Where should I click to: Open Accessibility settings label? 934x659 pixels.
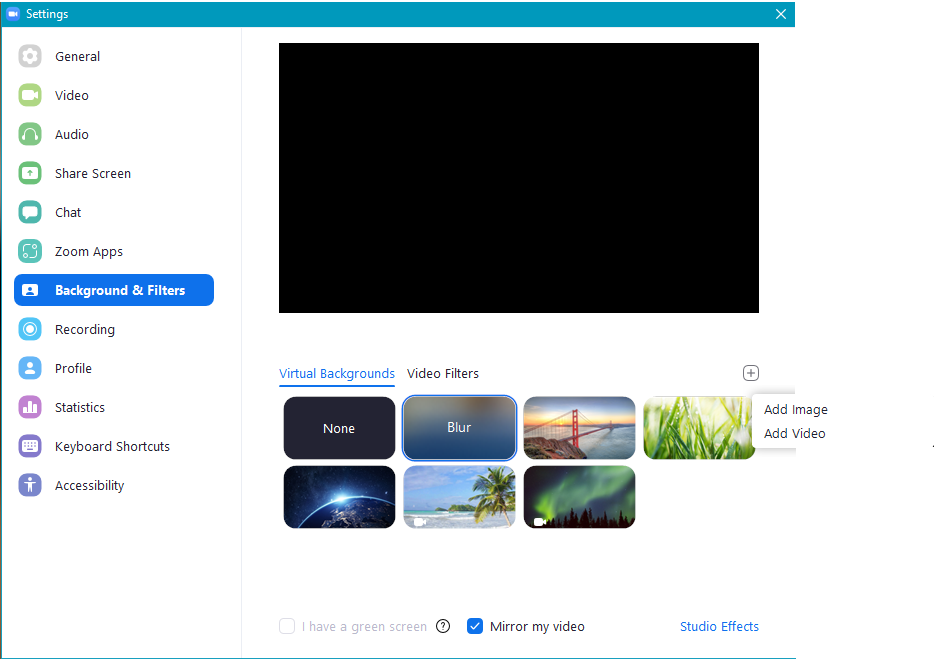point(89,486)
